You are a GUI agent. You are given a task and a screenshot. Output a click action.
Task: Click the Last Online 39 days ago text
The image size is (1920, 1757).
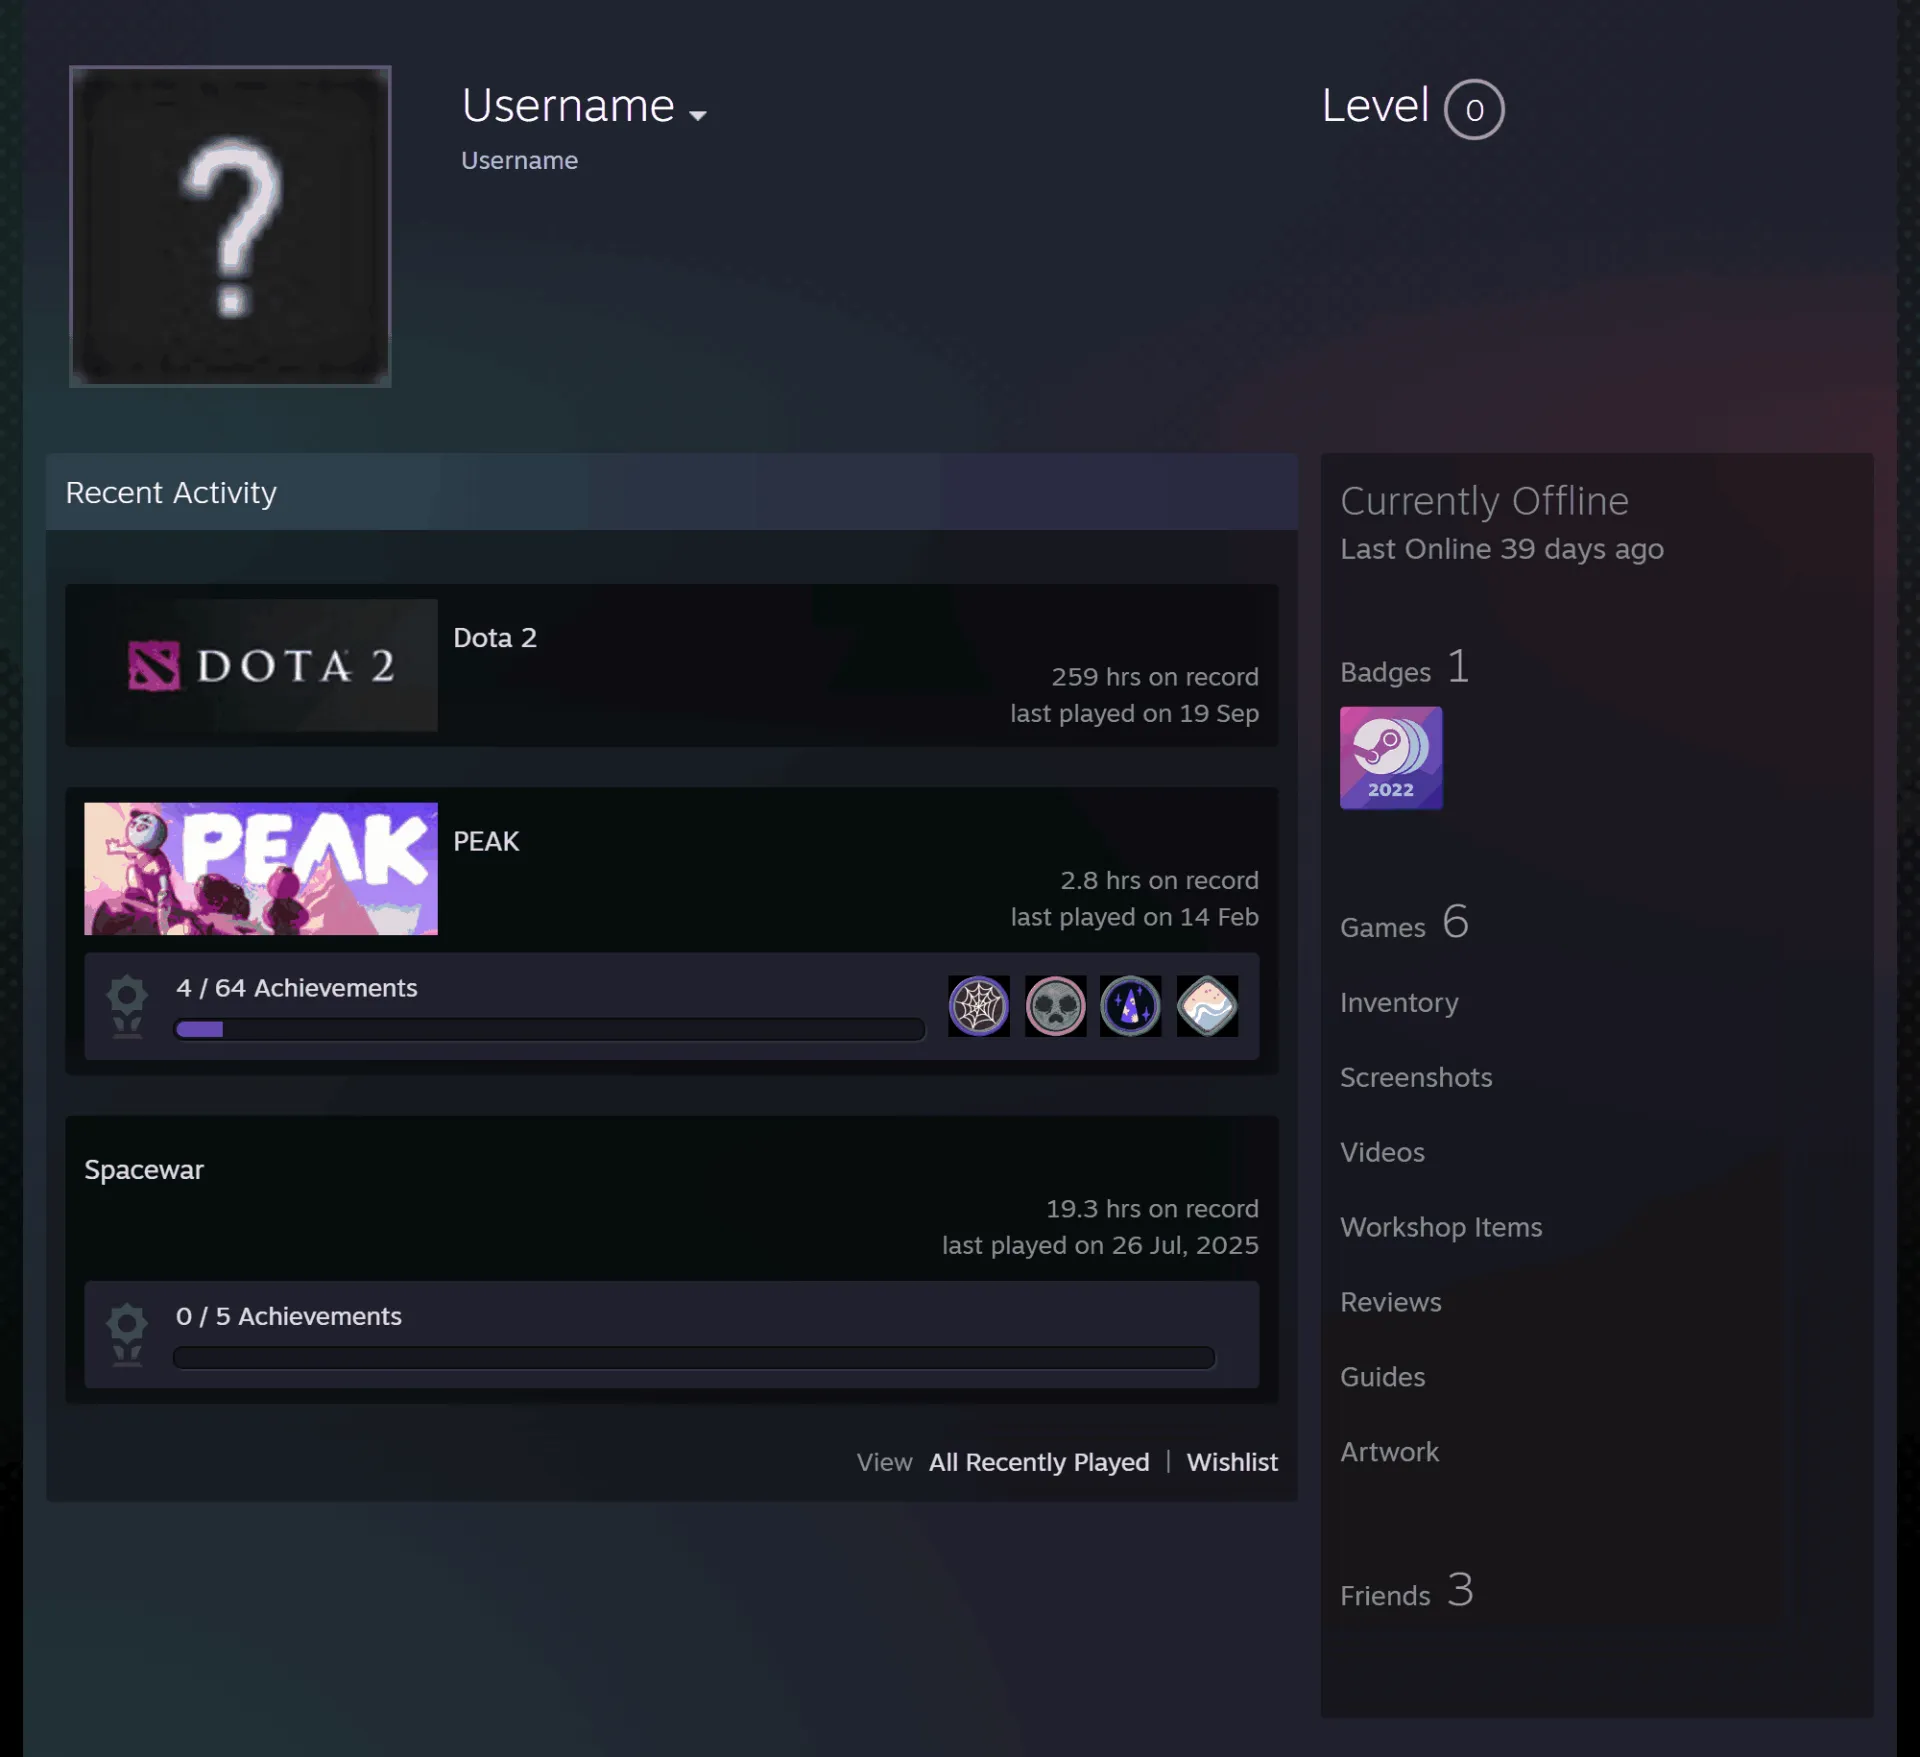tap(1501, 549)
